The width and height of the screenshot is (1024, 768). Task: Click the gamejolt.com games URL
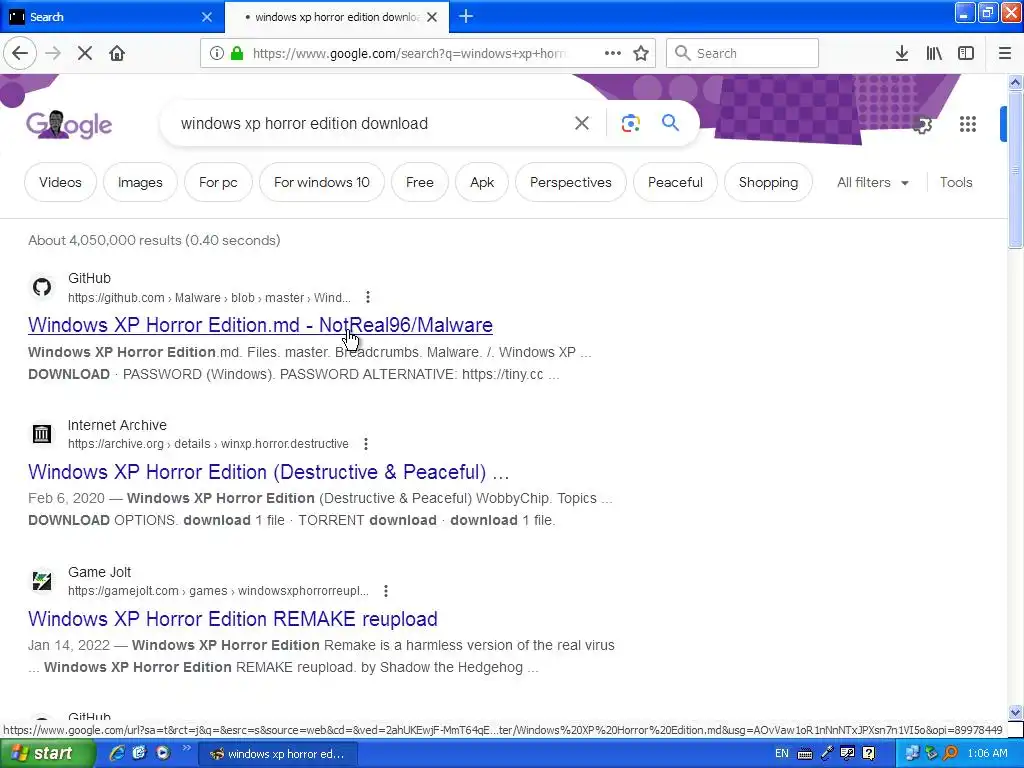coord(218,591)
